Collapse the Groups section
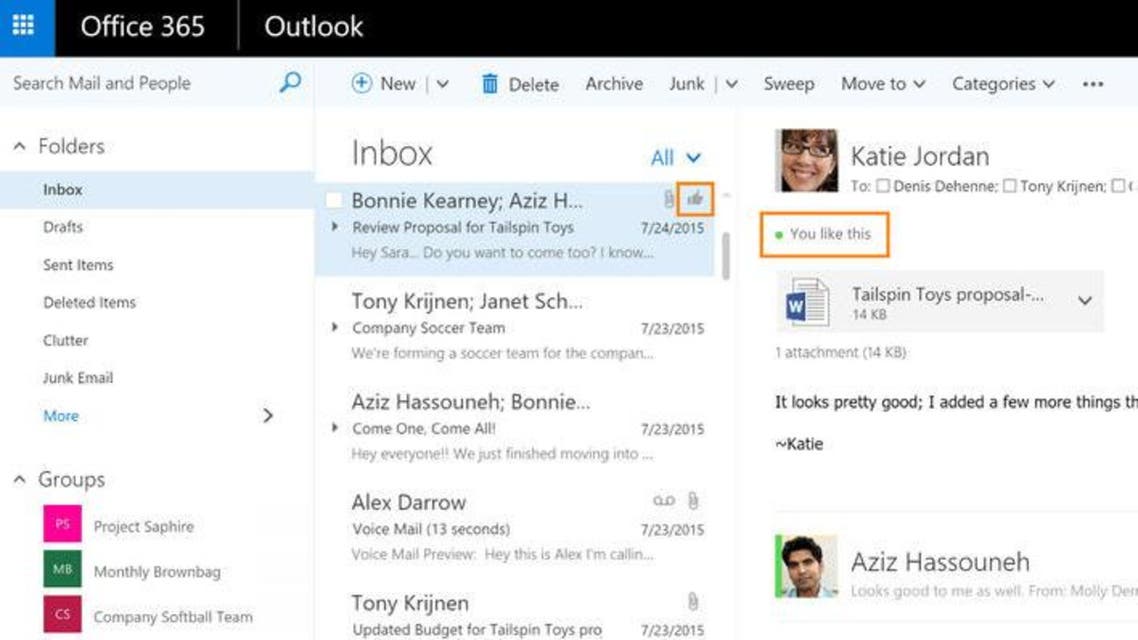The width and height of the screenshot is (1138, 640). 20,480
